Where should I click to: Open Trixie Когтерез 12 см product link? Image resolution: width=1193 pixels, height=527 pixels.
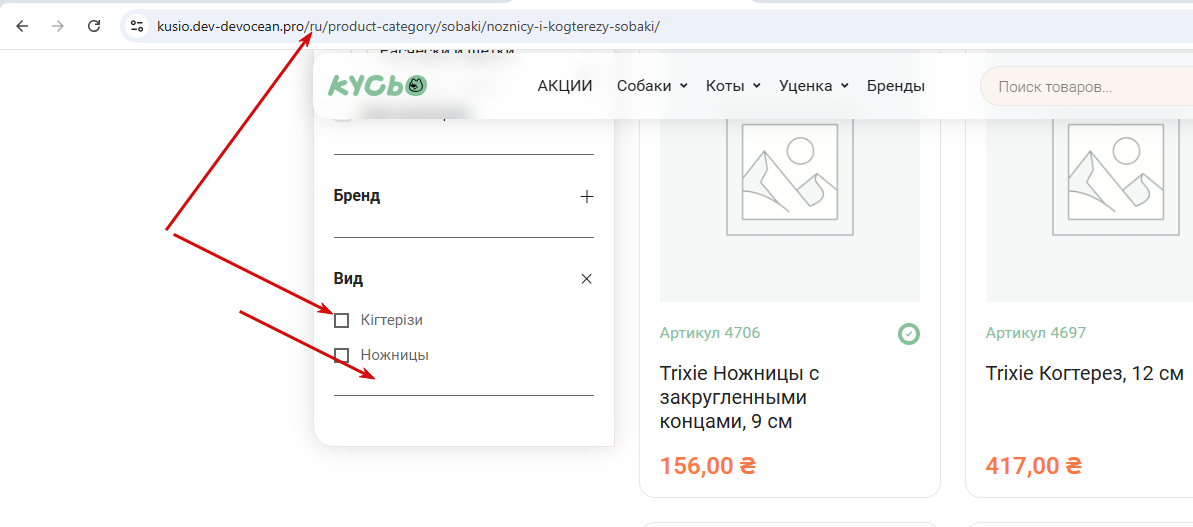[x=1084, y=374]
